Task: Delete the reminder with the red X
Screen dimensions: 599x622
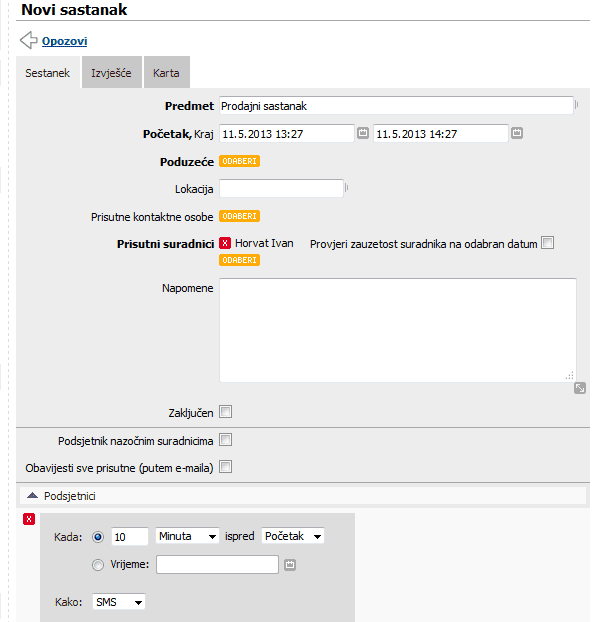Action: tap(29, 519)
